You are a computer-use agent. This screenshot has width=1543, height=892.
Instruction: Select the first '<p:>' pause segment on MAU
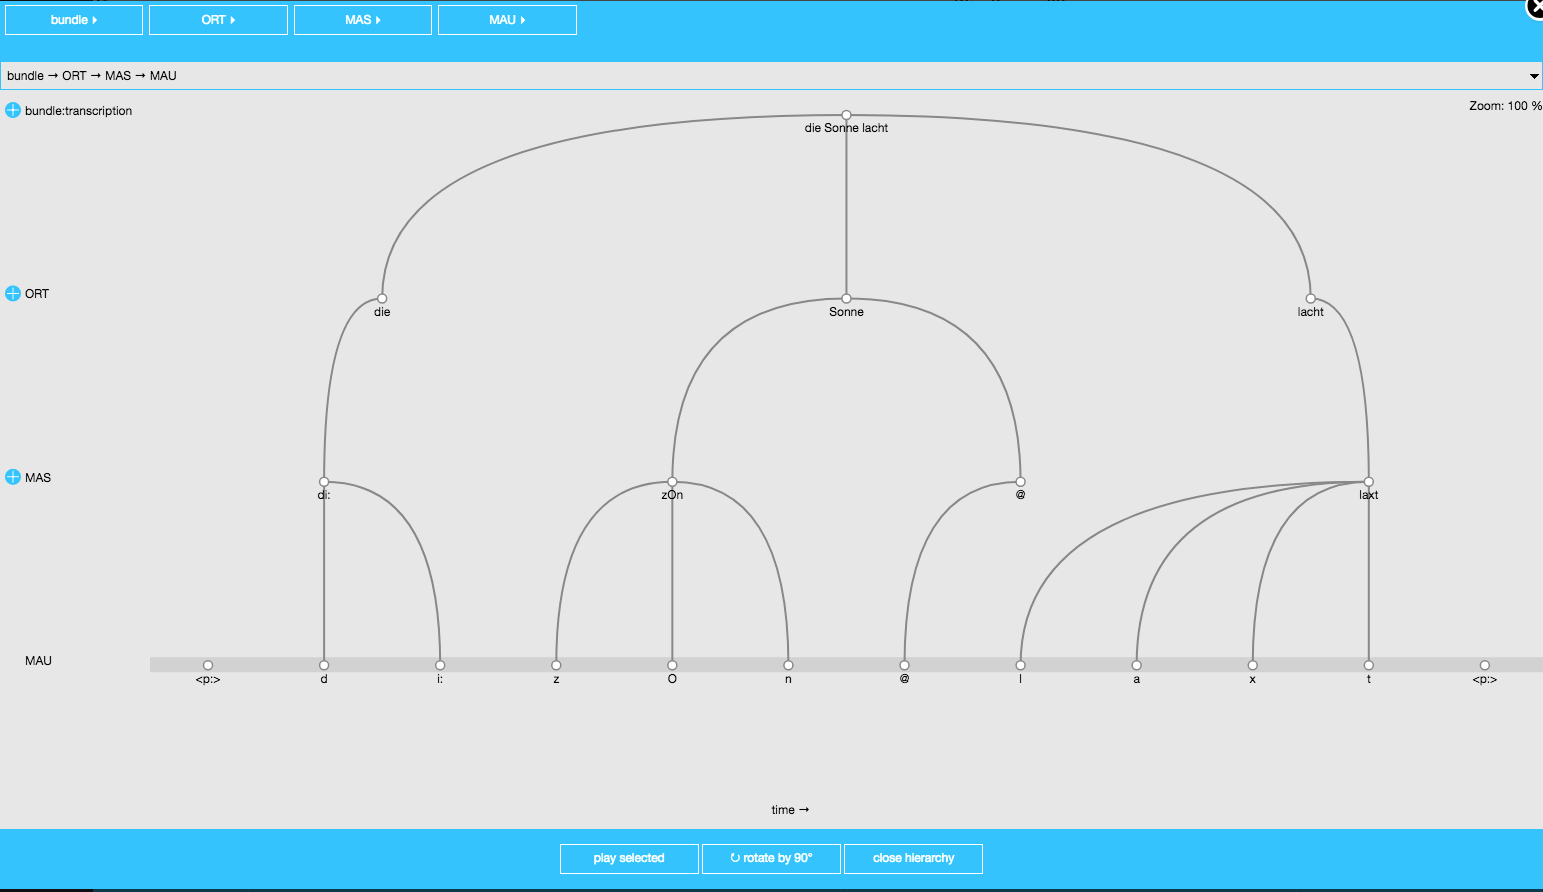tap(208, 664)
